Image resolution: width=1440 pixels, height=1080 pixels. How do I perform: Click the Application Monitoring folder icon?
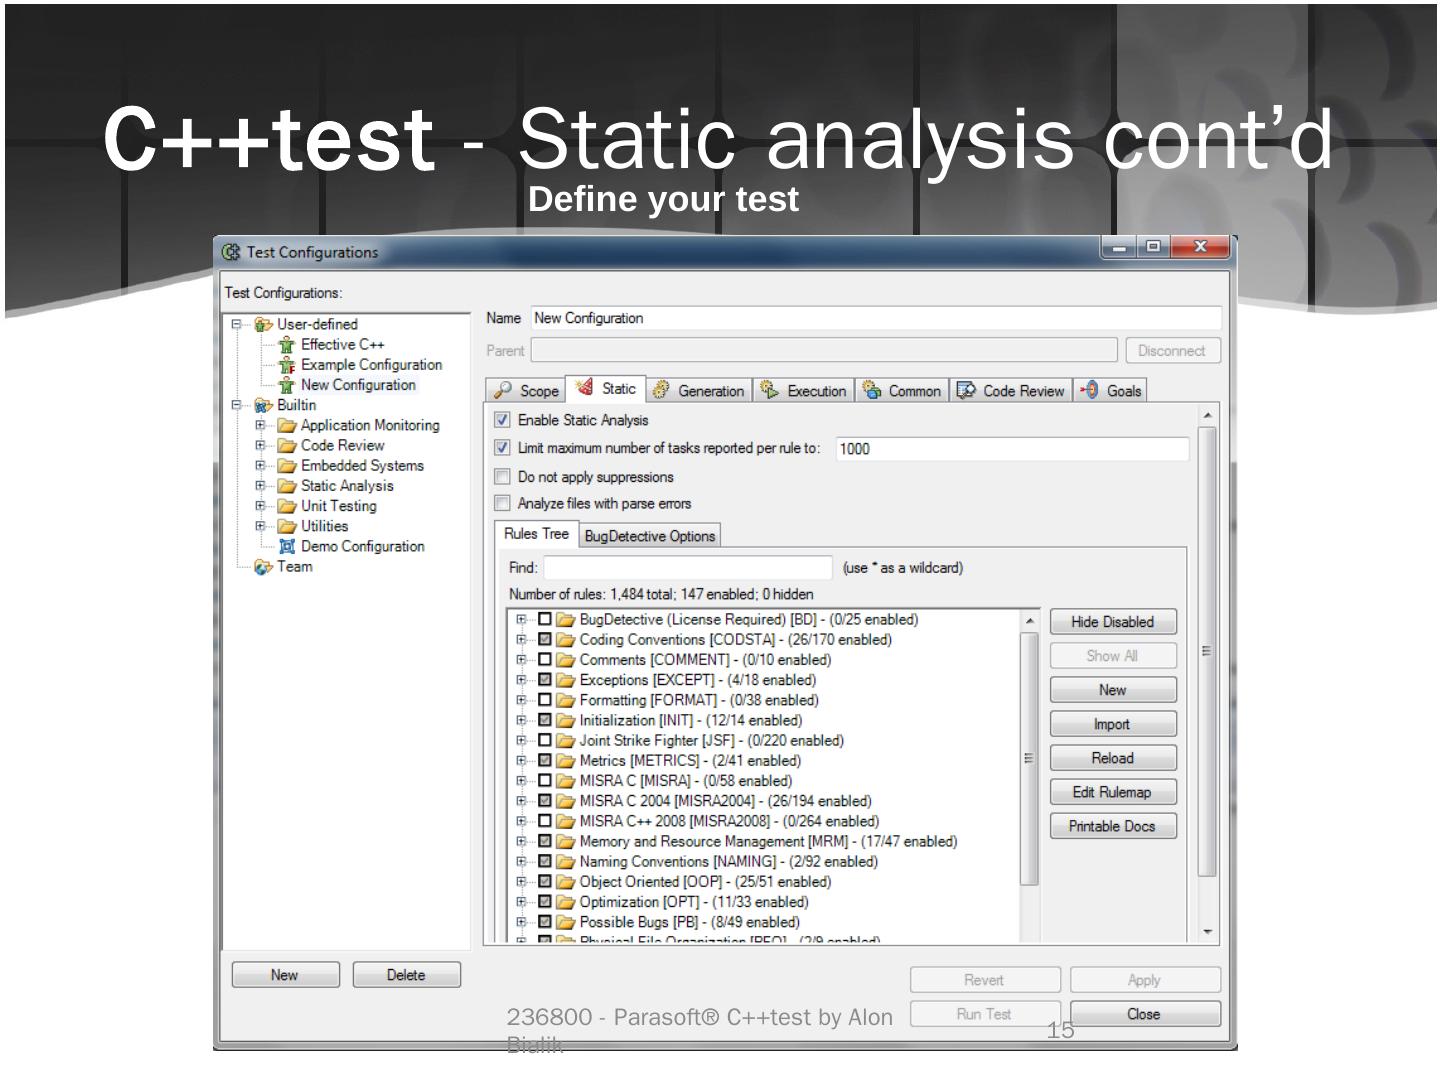point(287,426)
